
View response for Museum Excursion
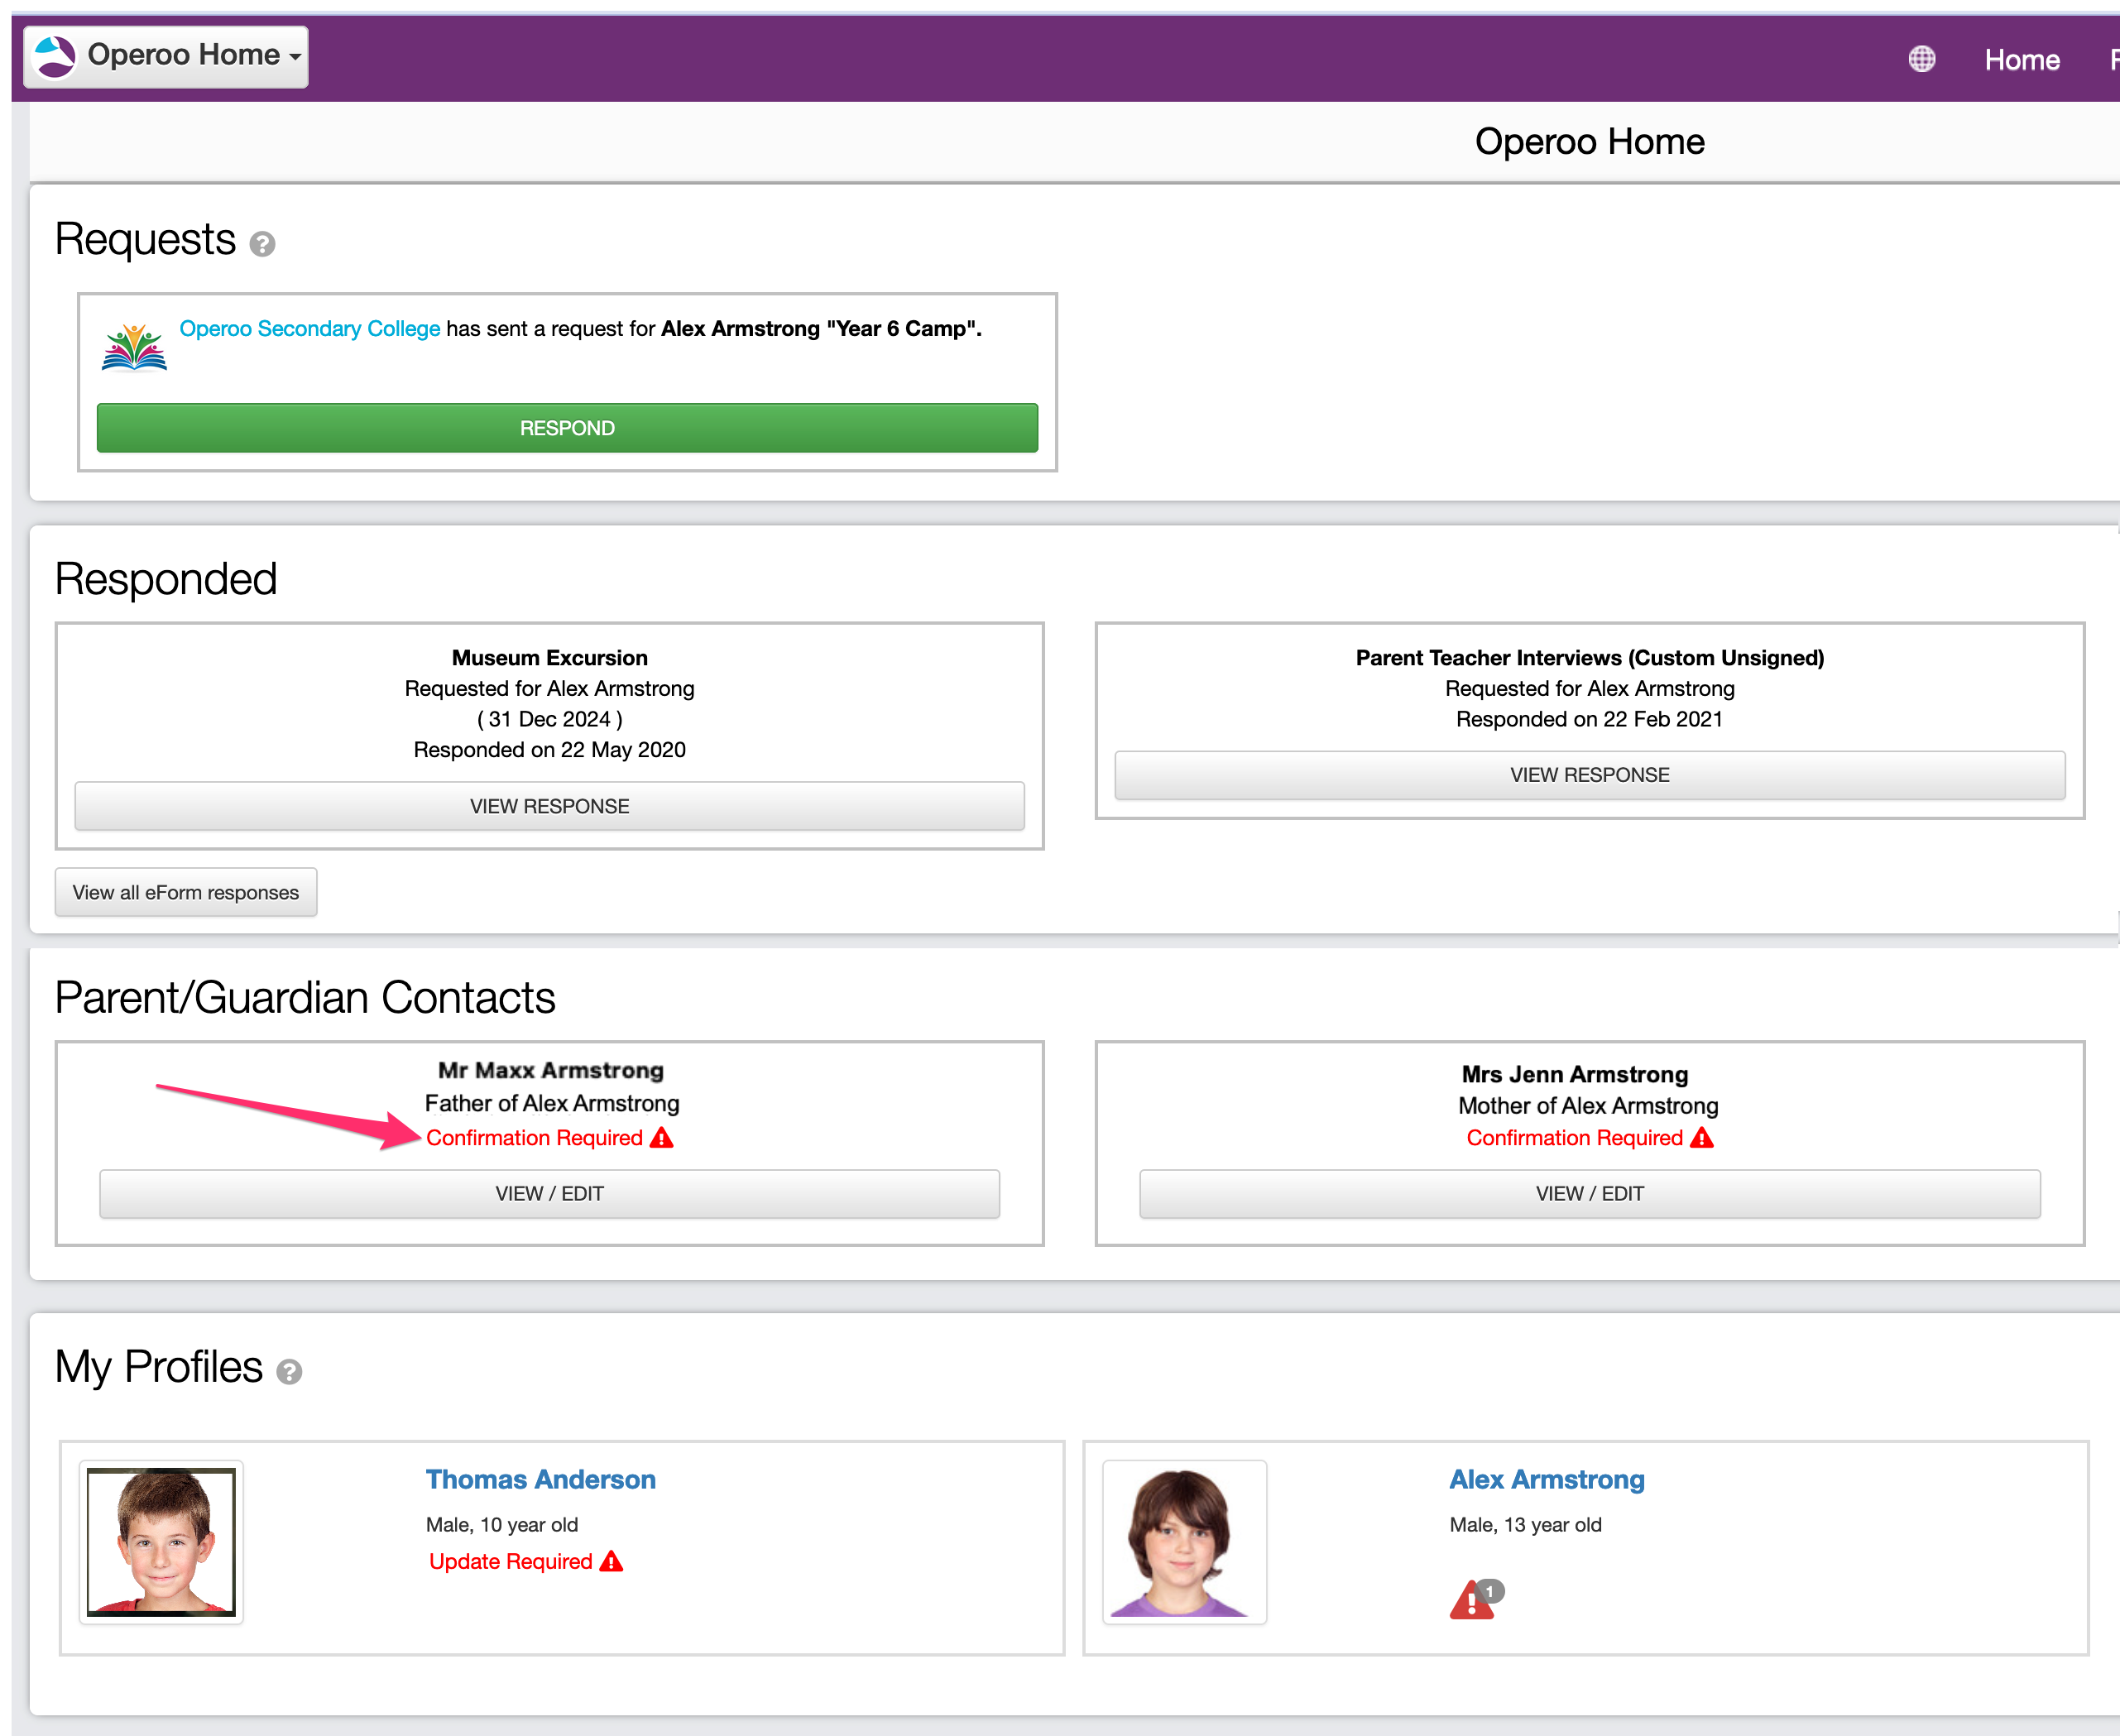[549, 806]
